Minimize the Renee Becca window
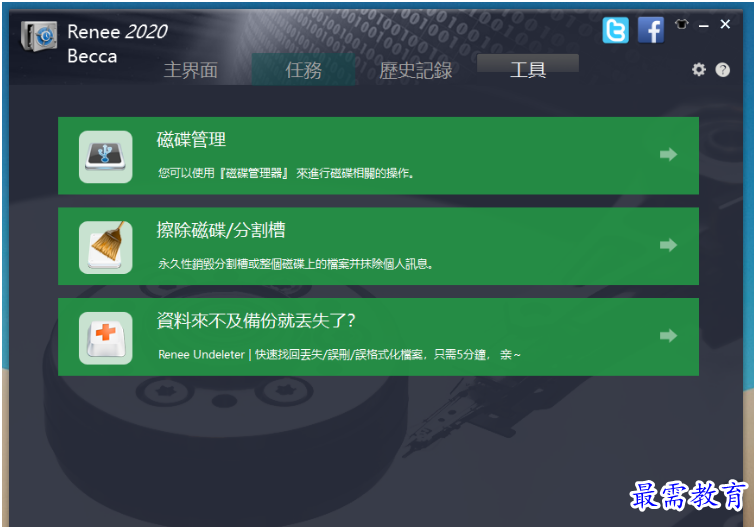 coord(704,25)
